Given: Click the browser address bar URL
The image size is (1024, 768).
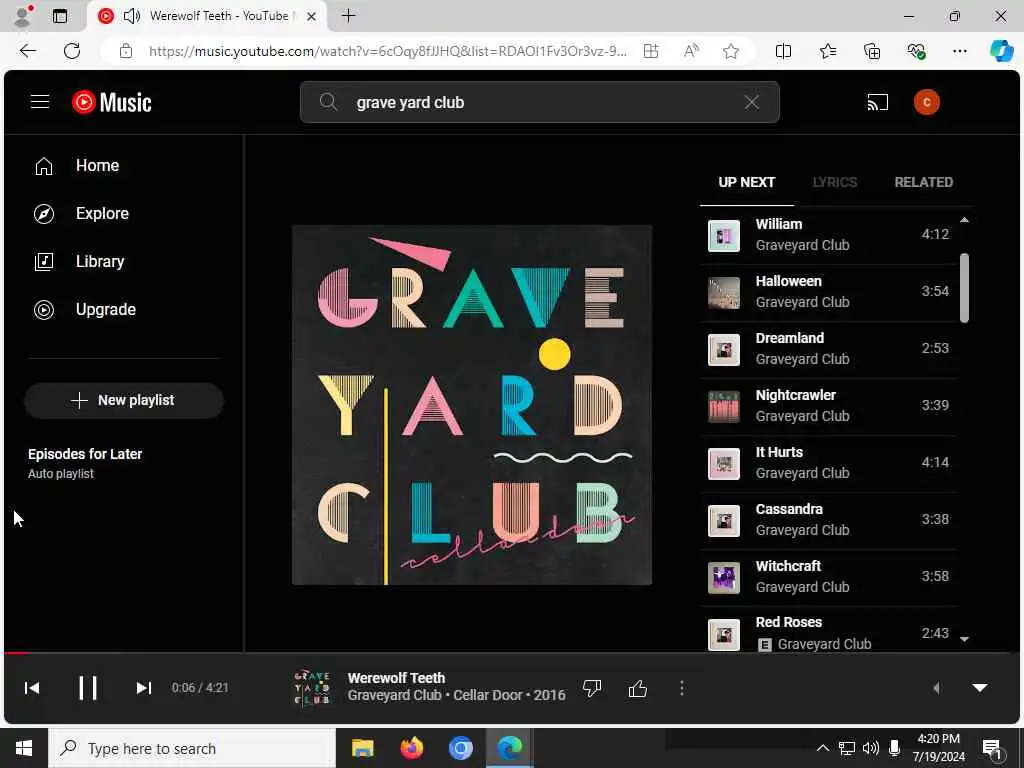Looking at the screenshot, I should tap(387, 51).
